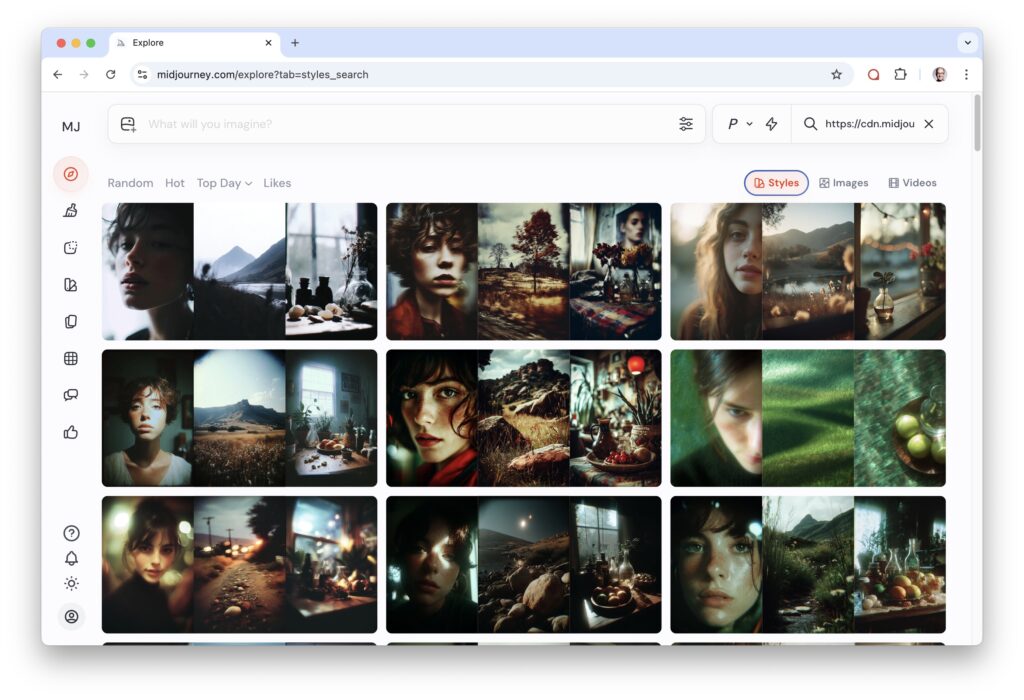The width and height of the screenshot is (1024, 700).
Task: Switch to the Images tab
Action: pyautogui.click(x=843, y=183)
